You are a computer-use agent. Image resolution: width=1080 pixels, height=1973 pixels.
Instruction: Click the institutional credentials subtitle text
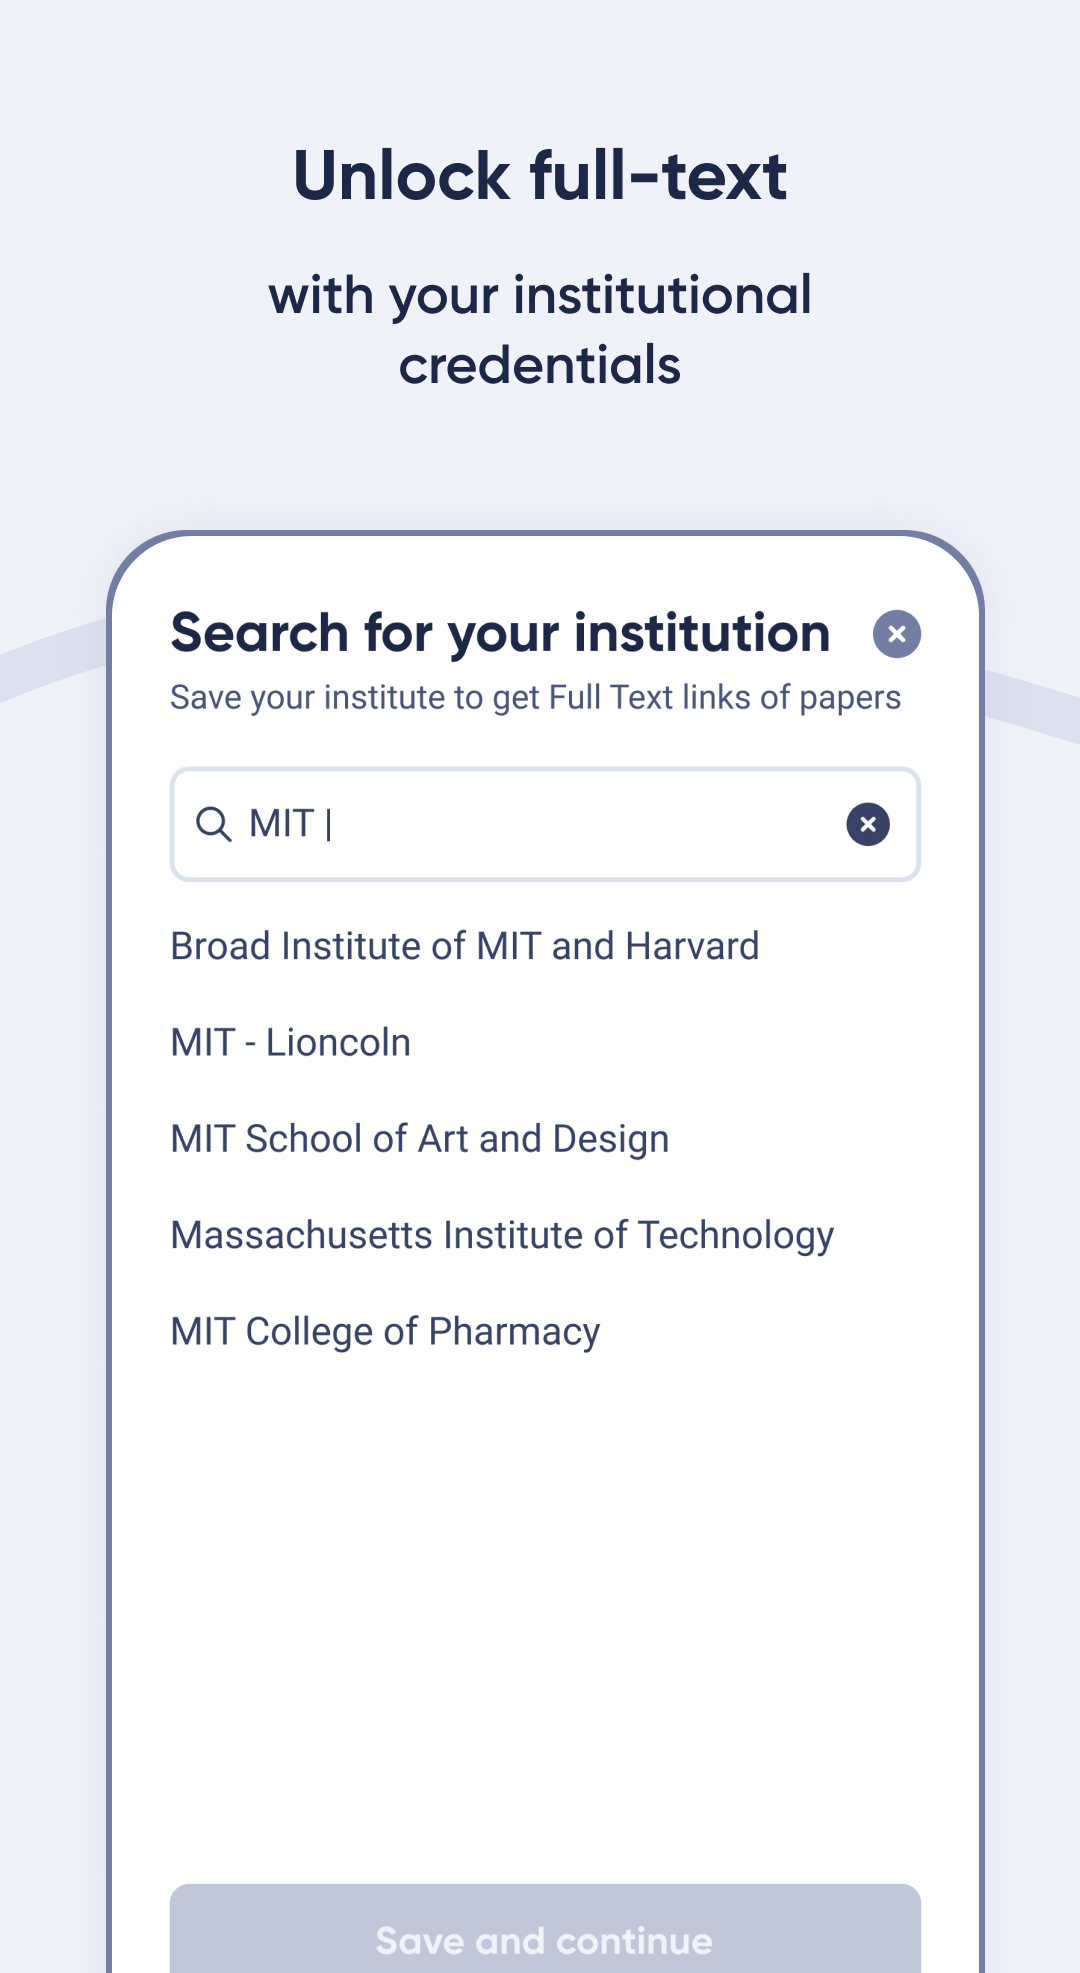(540, 330)
